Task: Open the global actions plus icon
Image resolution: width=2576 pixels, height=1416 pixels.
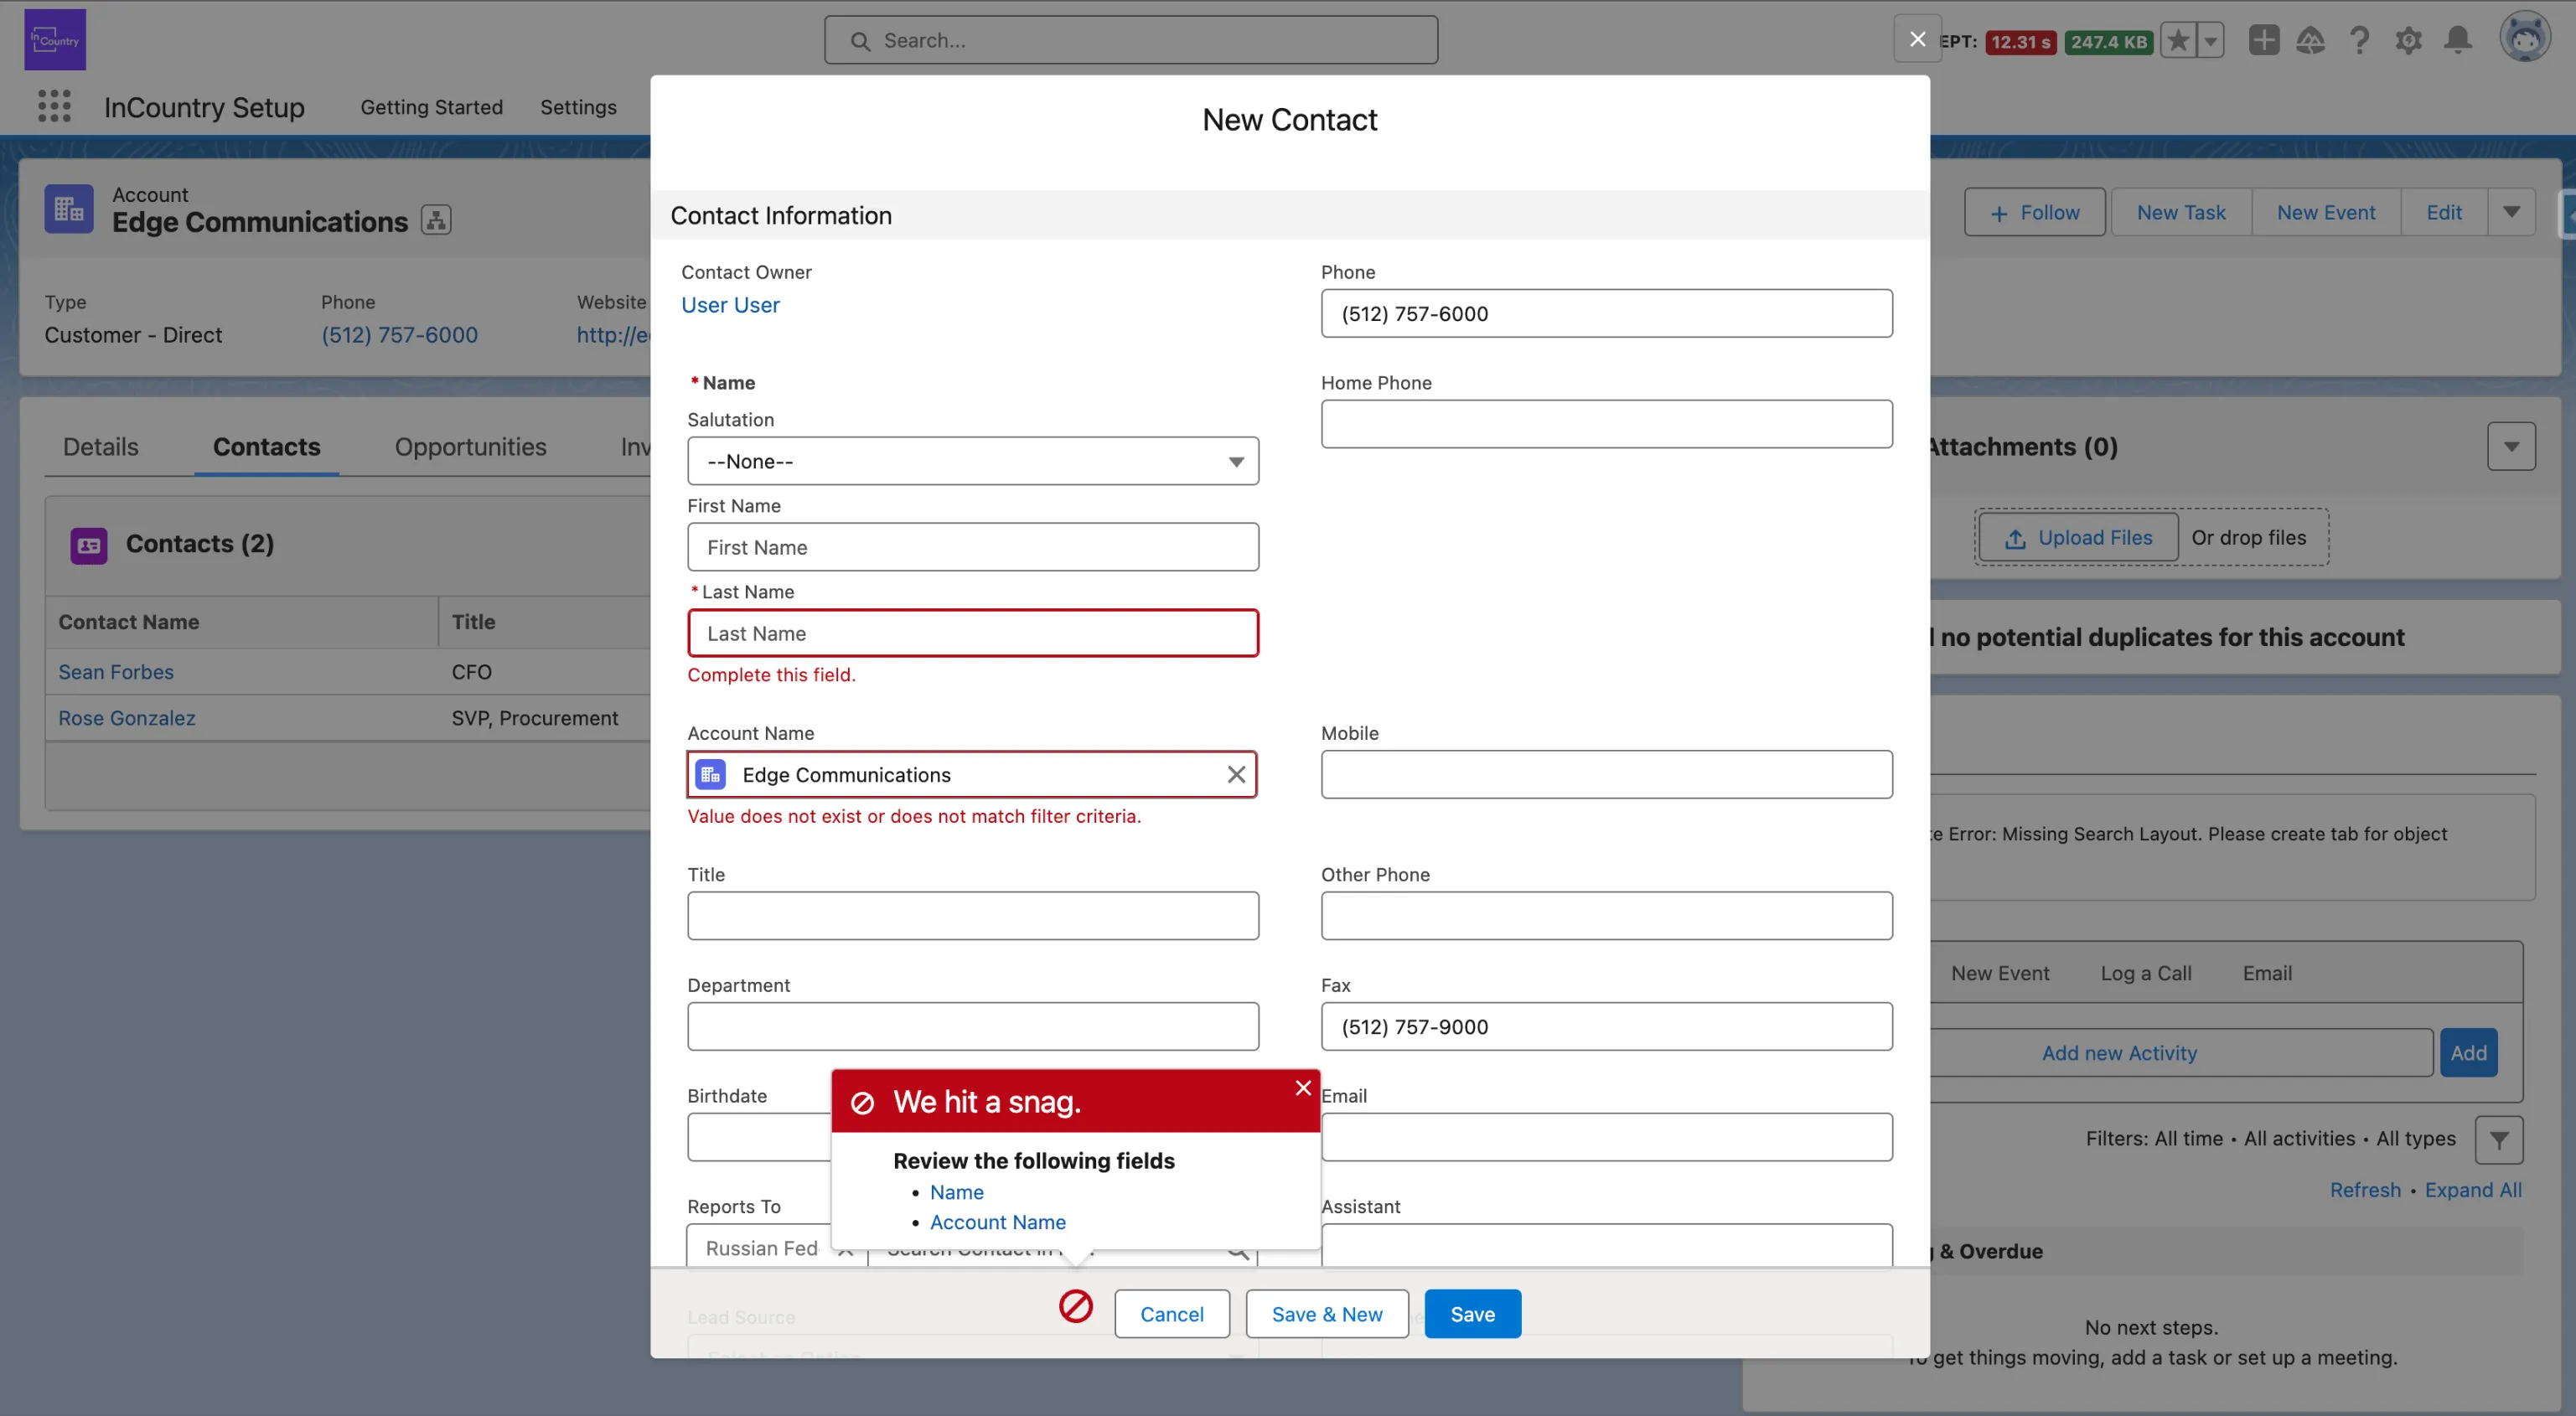Action: (2263, 40)
